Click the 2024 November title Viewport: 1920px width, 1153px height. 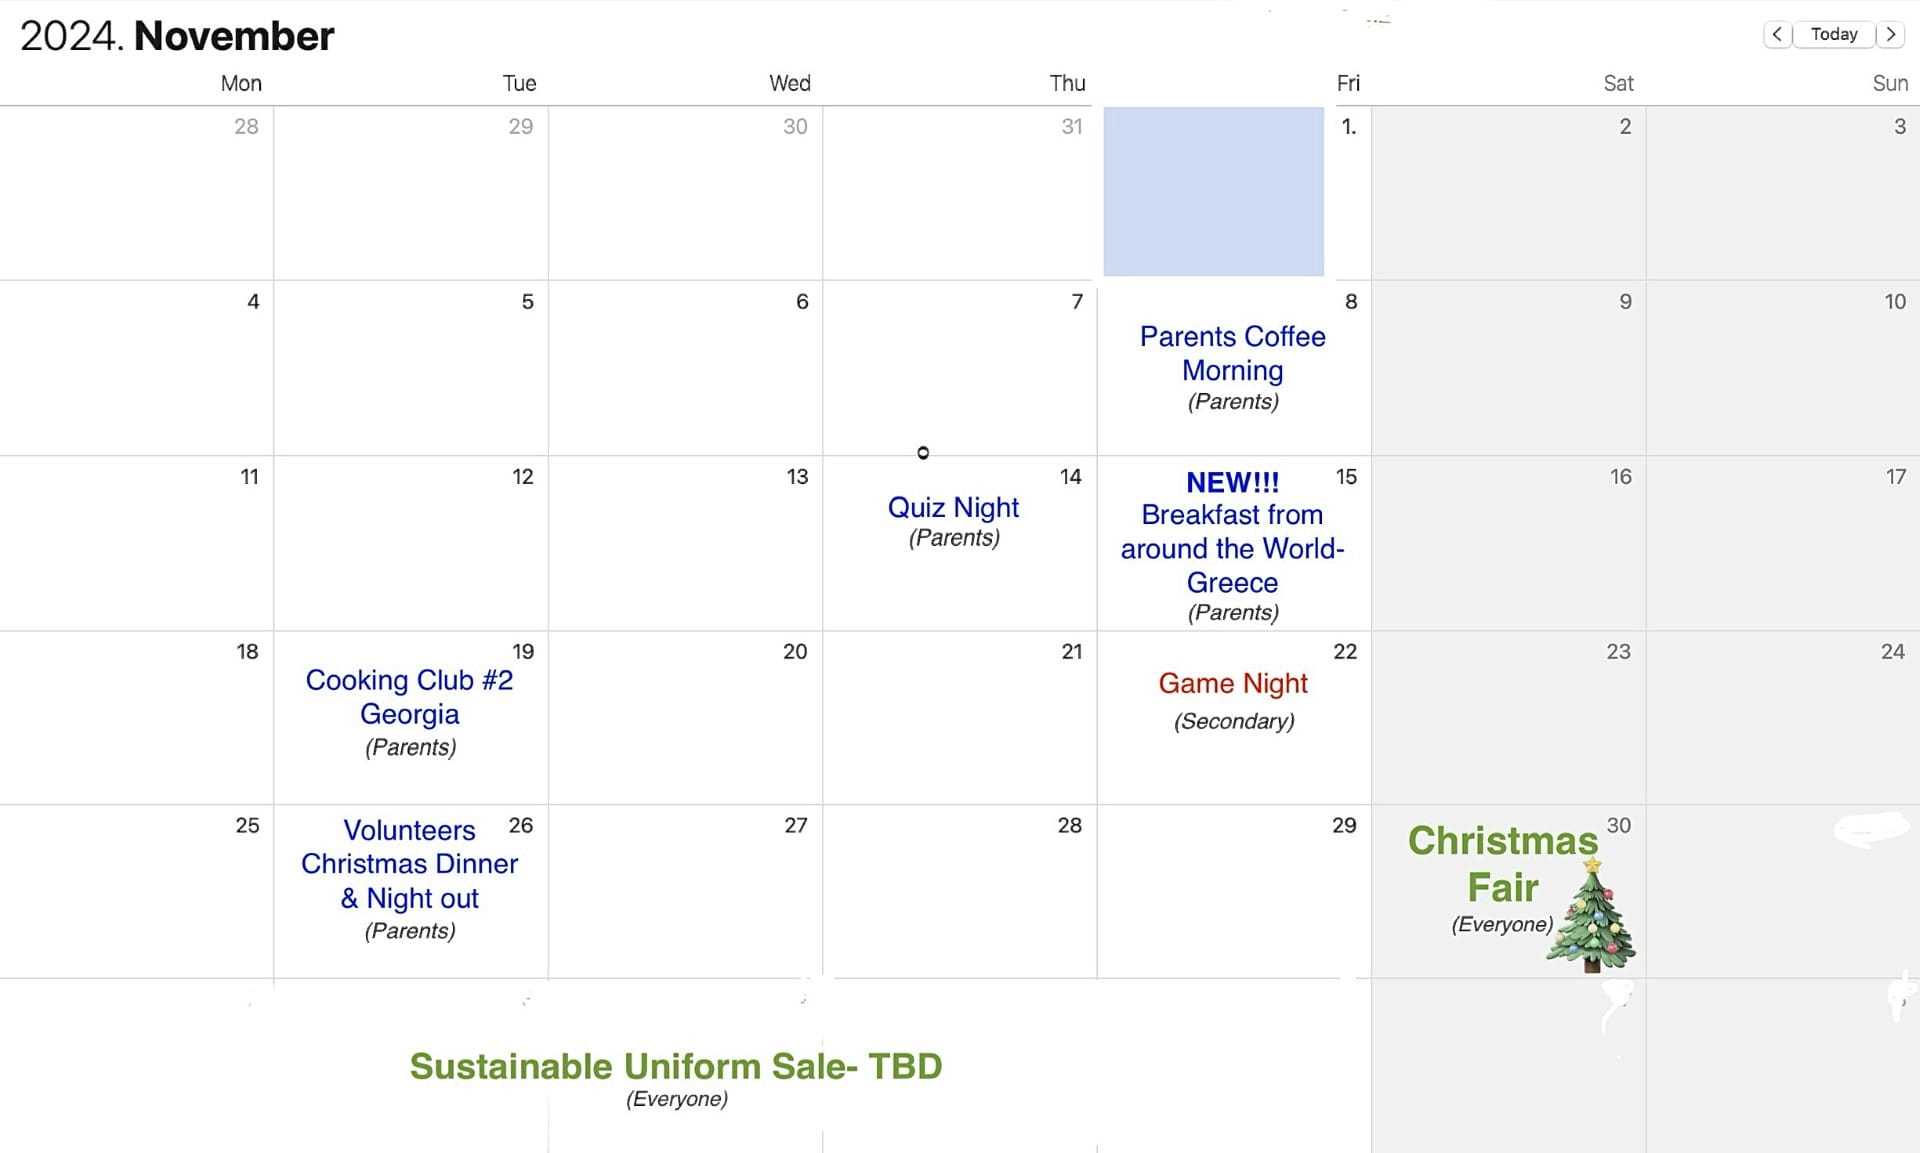(177, 36)
